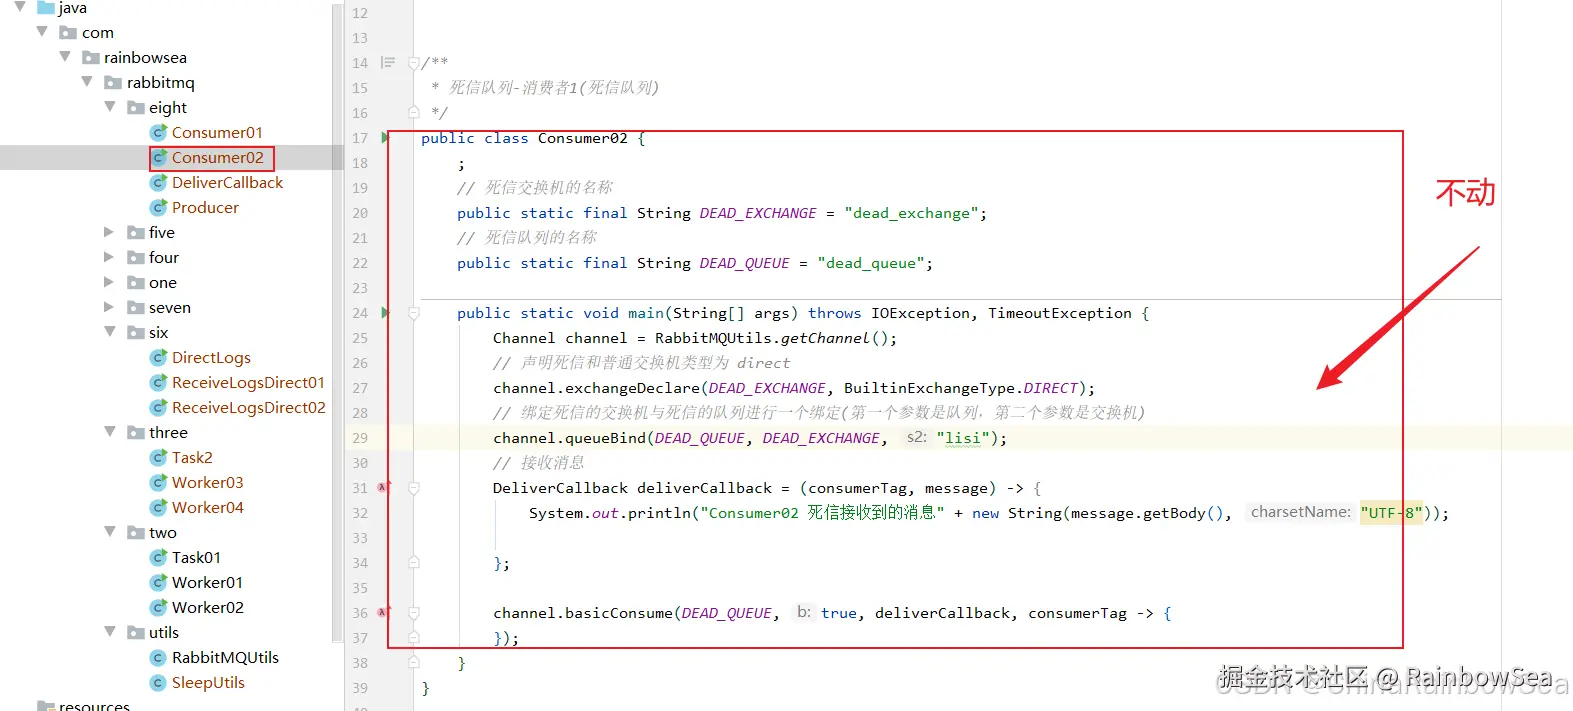Click BuiltinExchangeType.DIRECT on line 27

[961, 388]
